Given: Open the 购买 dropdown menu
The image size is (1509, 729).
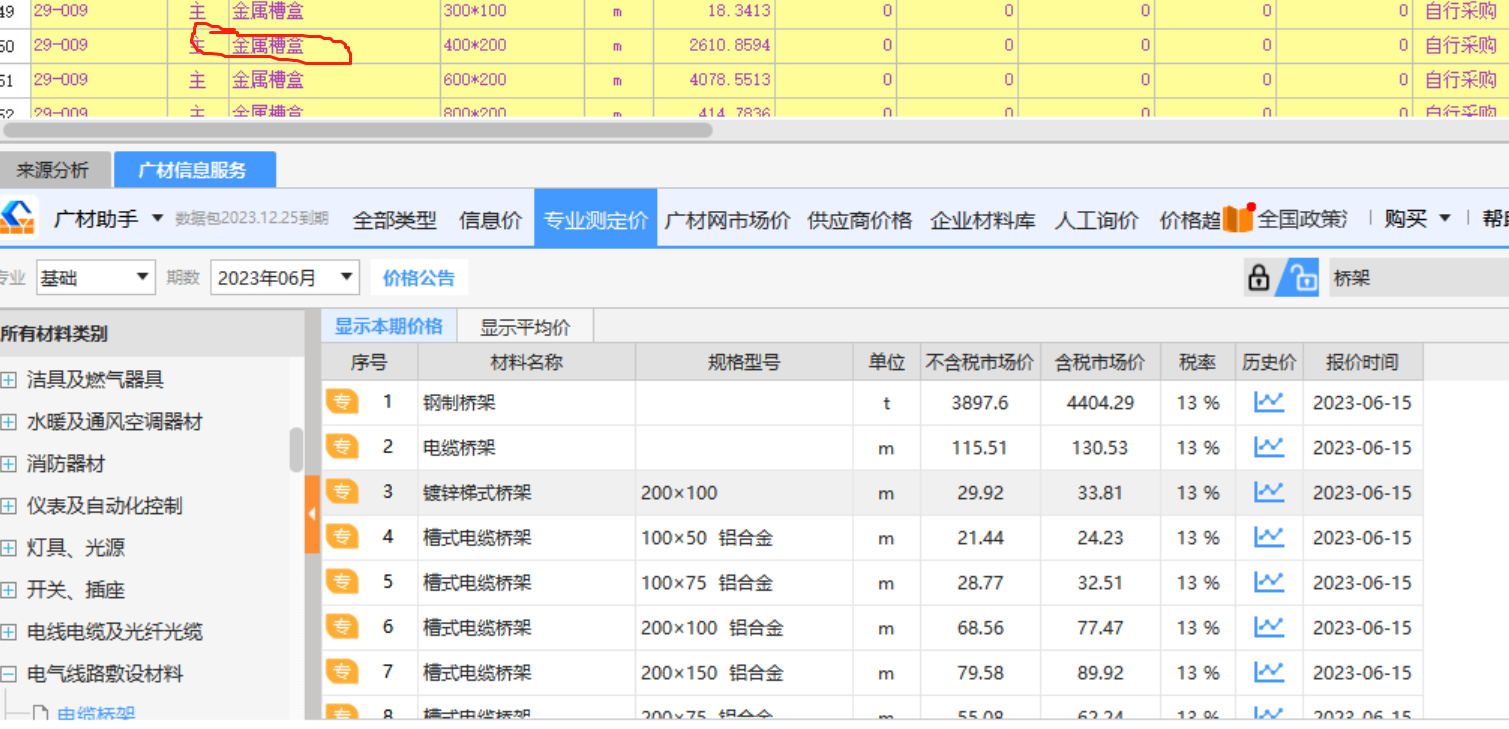Looking at the screenshot, I should (x=1417, y=218).
